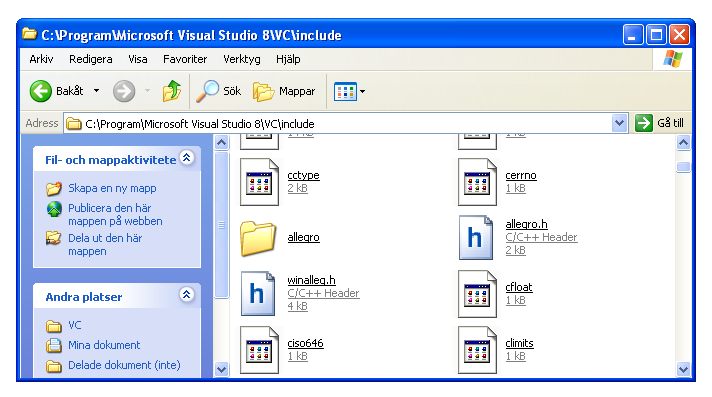Open the Verktyg menu

242,59
